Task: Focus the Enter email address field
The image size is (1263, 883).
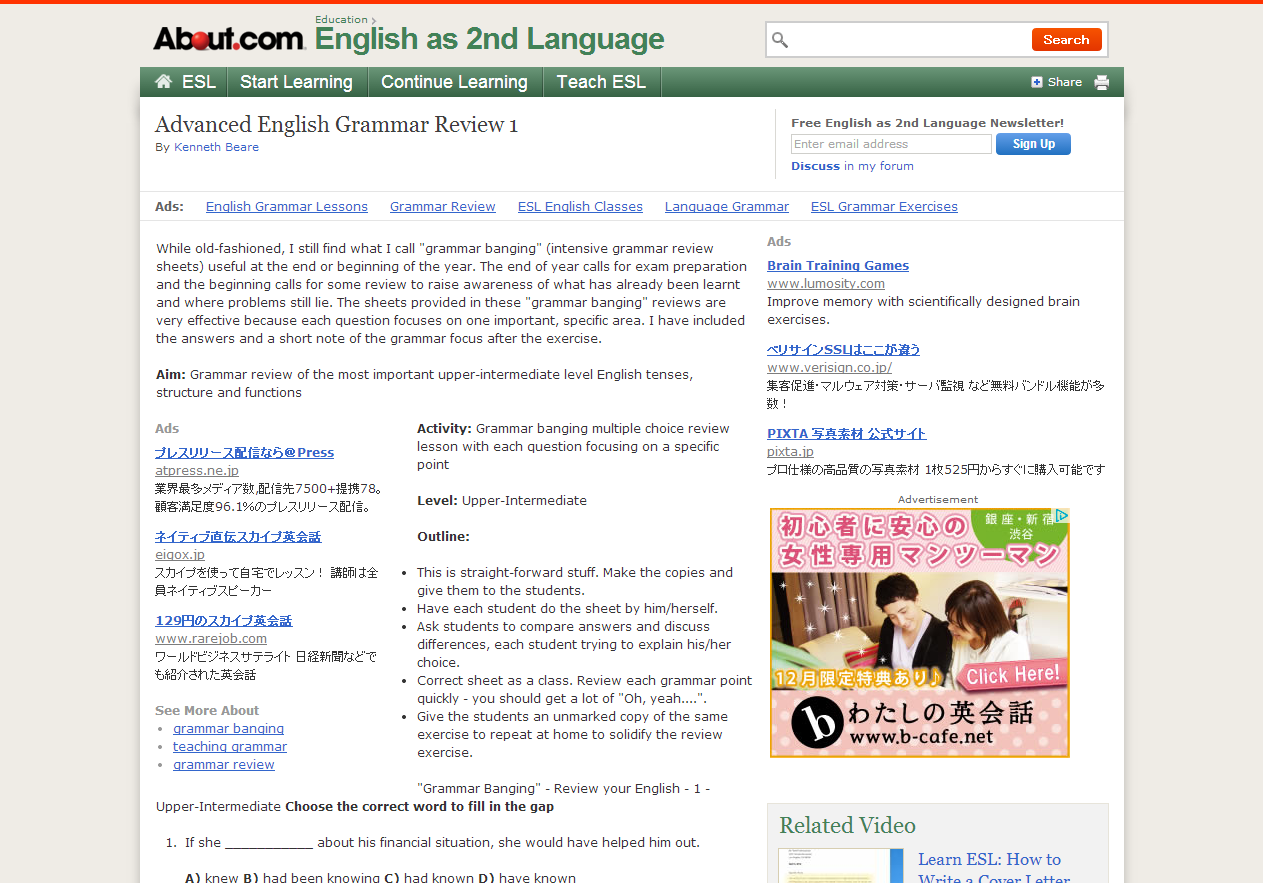Action: click(890, 144)
